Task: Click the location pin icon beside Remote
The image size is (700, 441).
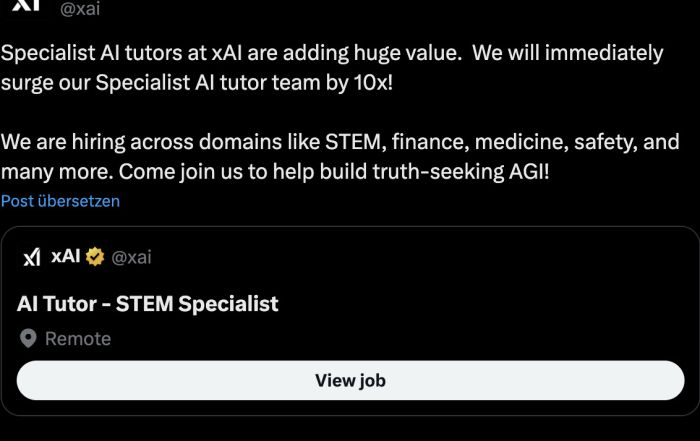Action: point(28,339)
